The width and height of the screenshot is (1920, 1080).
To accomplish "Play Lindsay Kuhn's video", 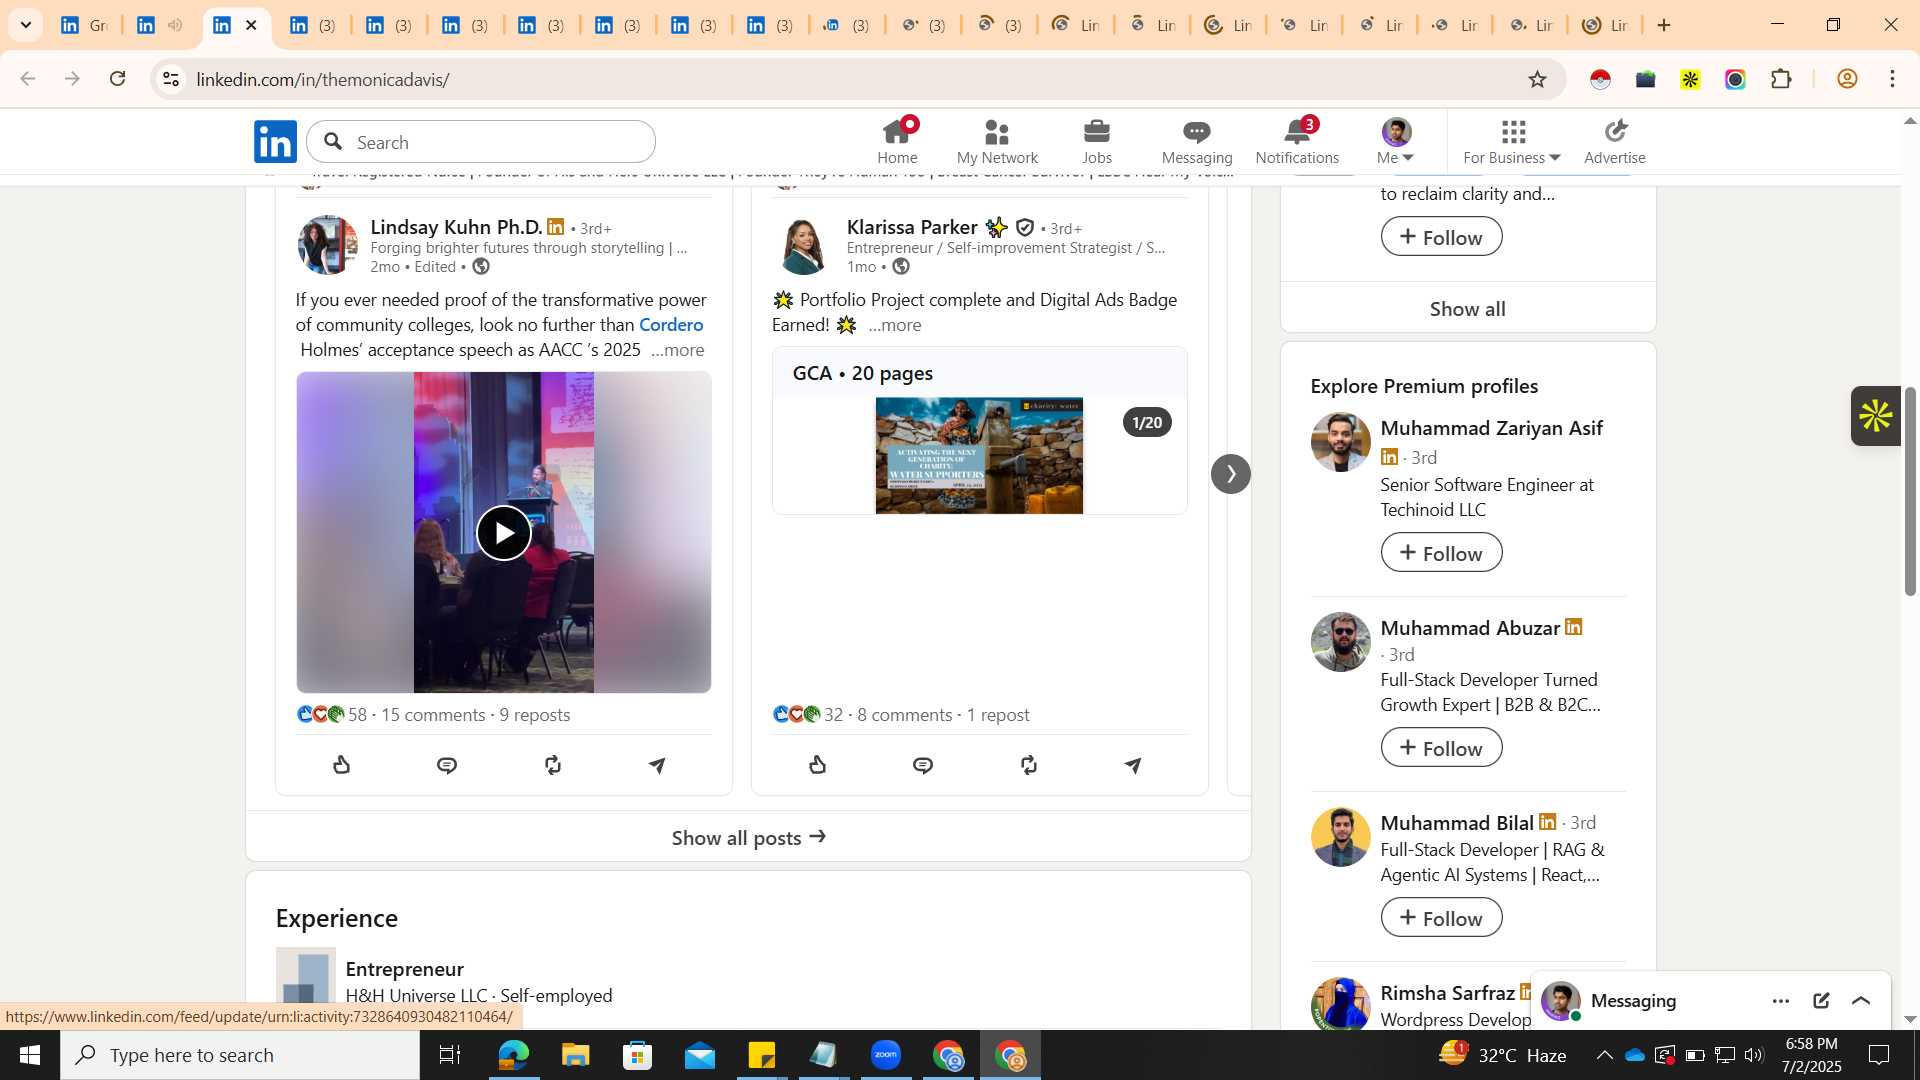I will pos(503,533).
